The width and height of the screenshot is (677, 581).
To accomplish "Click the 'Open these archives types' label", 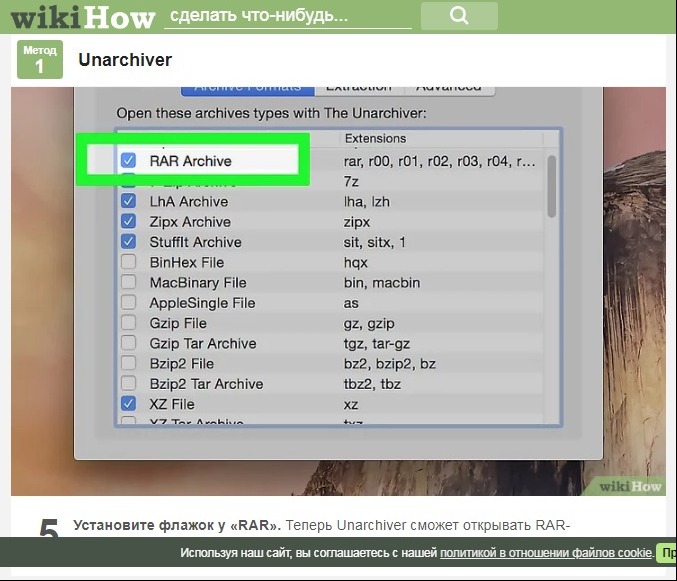I will 271,113.
